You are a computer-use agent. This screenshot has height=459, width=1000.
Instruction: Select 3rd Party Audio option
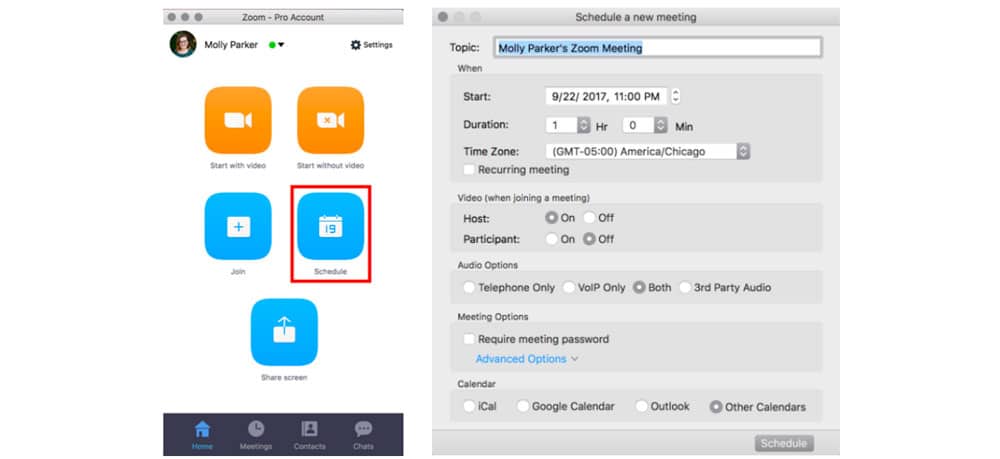click(x=685, y=288)
